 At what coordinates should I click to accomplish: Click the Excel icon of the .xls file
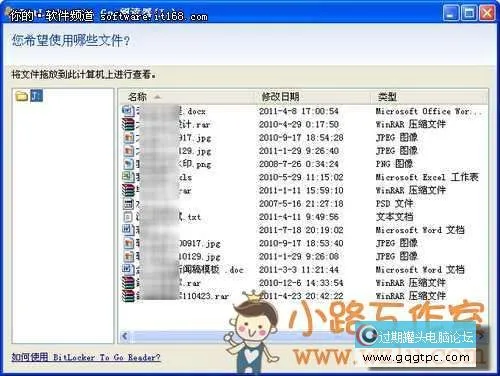[x=128, y=177]
